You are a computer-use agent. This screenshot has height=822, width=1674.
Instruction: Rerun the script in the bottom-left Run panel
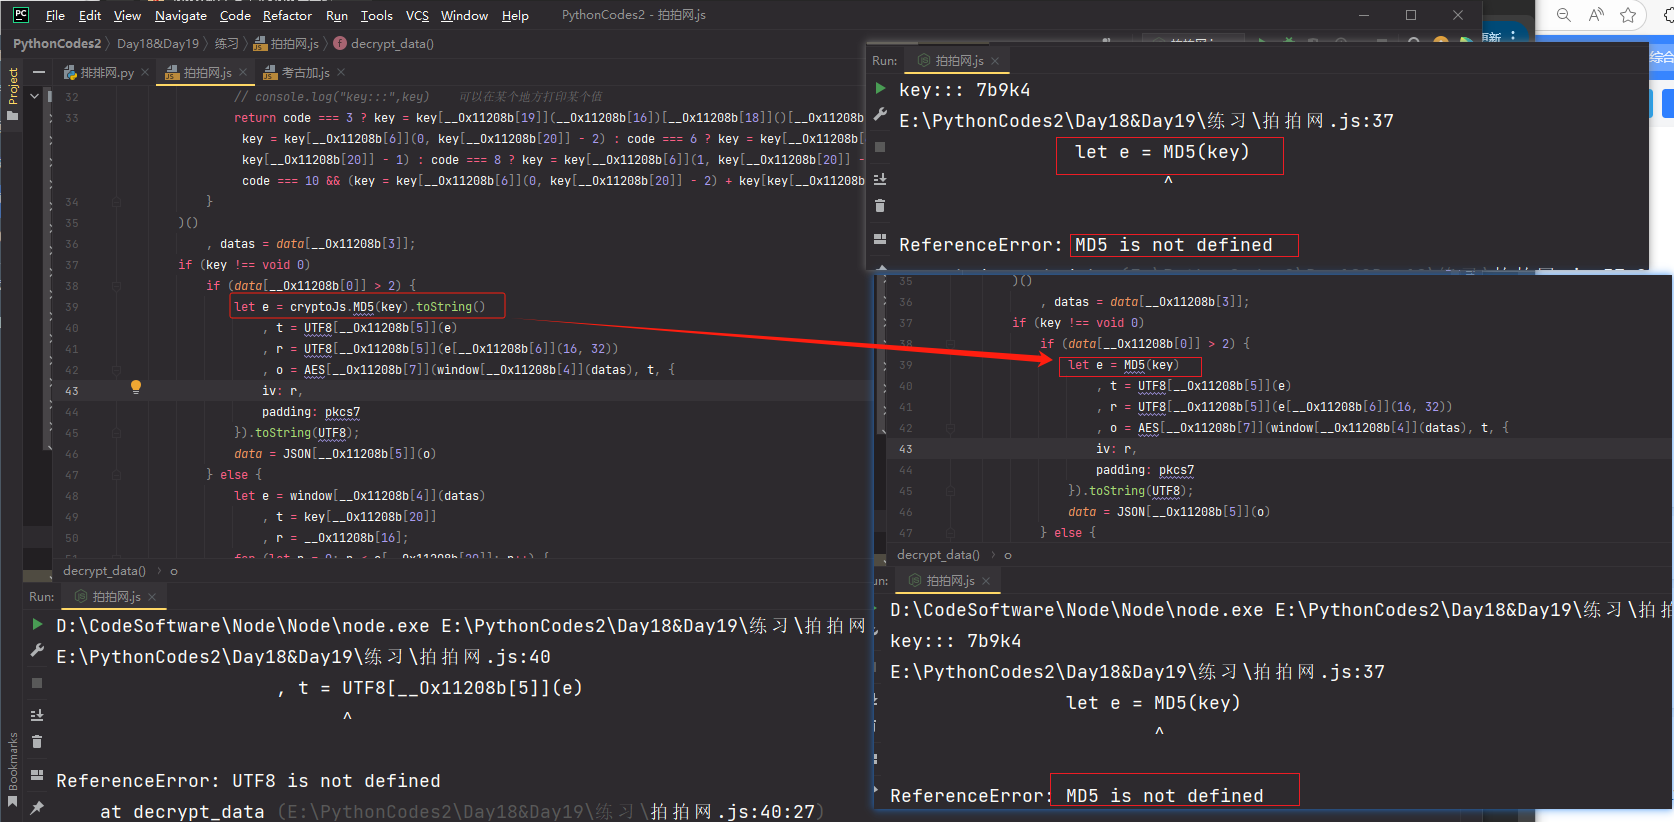(37, 625)
